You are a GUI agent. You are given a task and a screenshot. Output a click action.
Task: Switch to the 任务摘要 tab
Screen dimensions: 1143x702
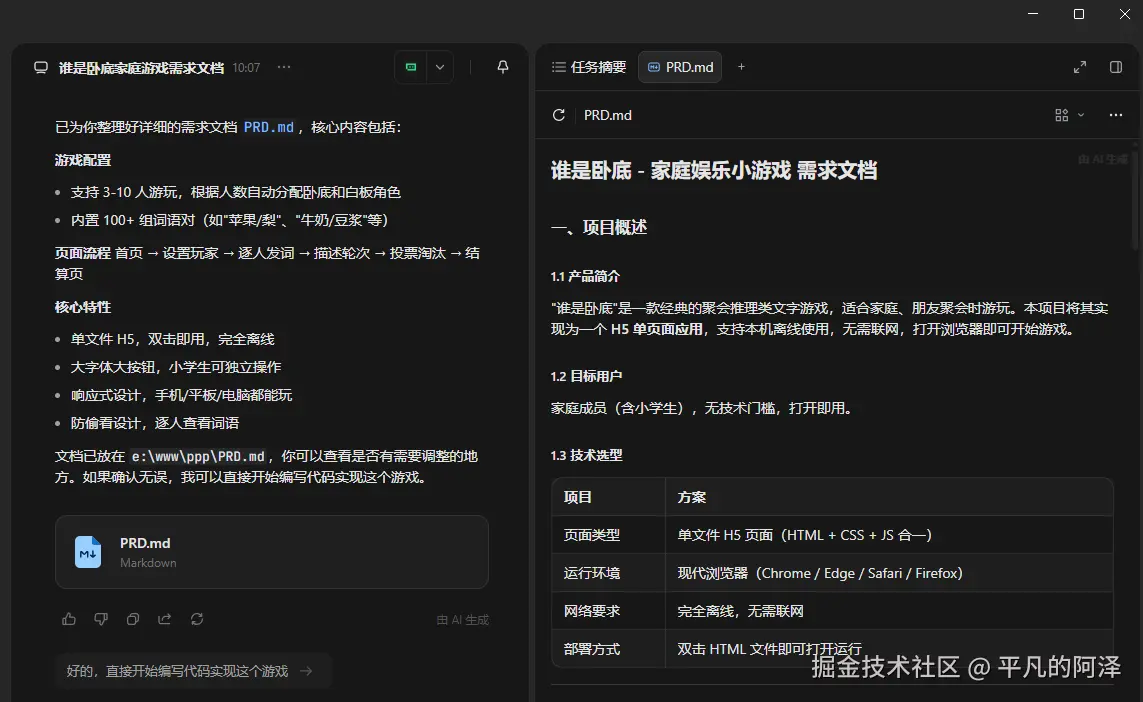589,67
